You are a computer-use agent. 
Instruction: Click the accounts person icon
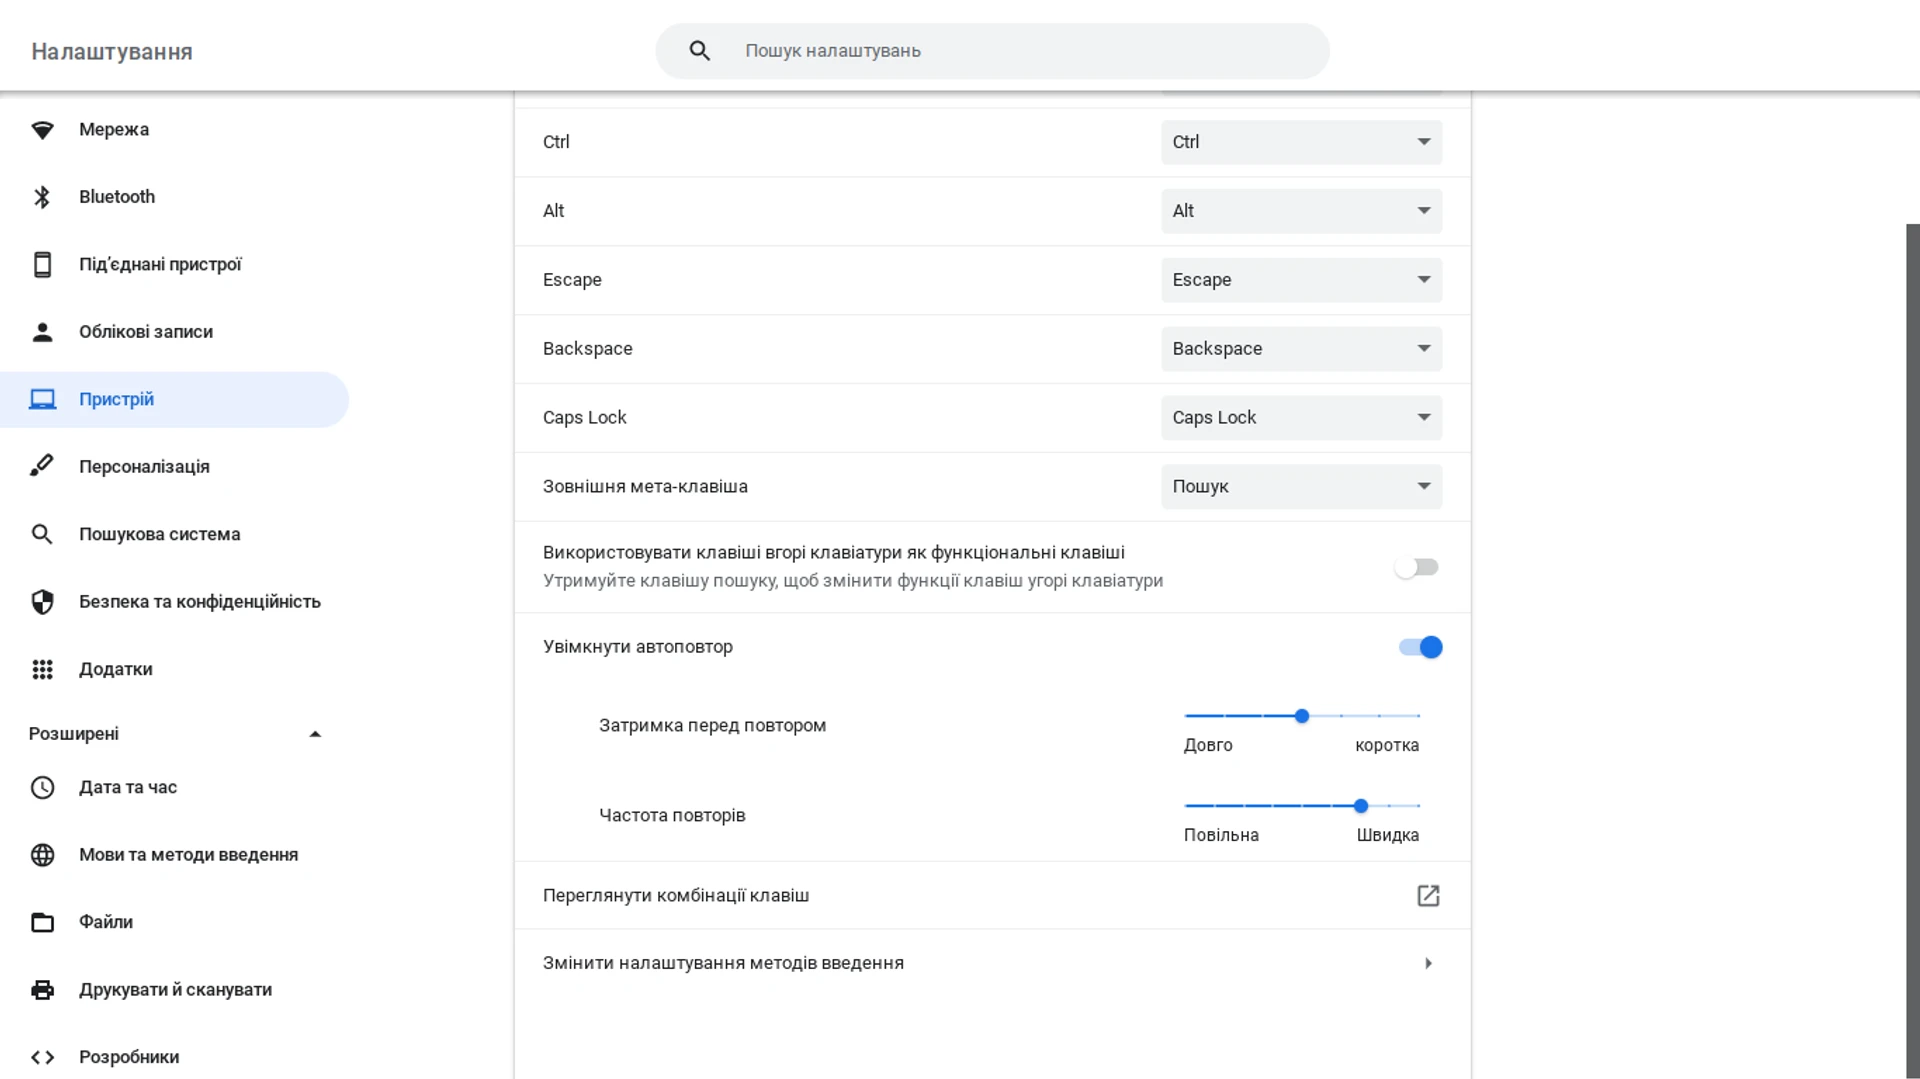pos(42,332)
